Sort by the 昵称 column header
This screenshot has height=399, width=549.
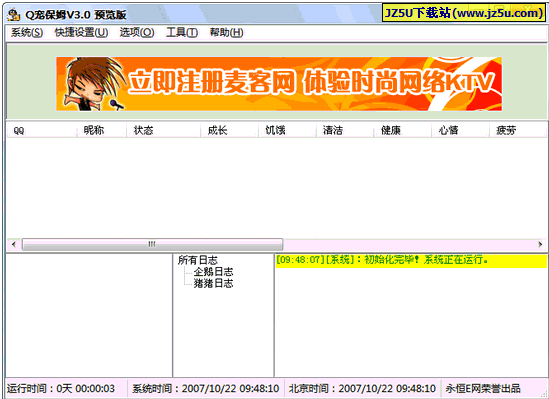pos(102,131)
